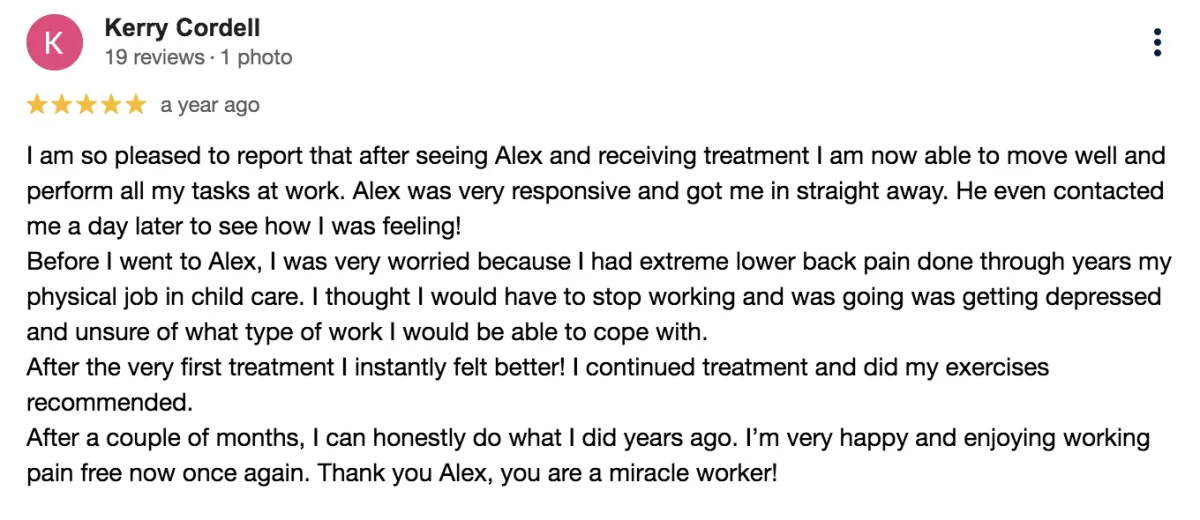
Task: Click Kerry Cordell's pink K avatar
Action: [54, 44]
